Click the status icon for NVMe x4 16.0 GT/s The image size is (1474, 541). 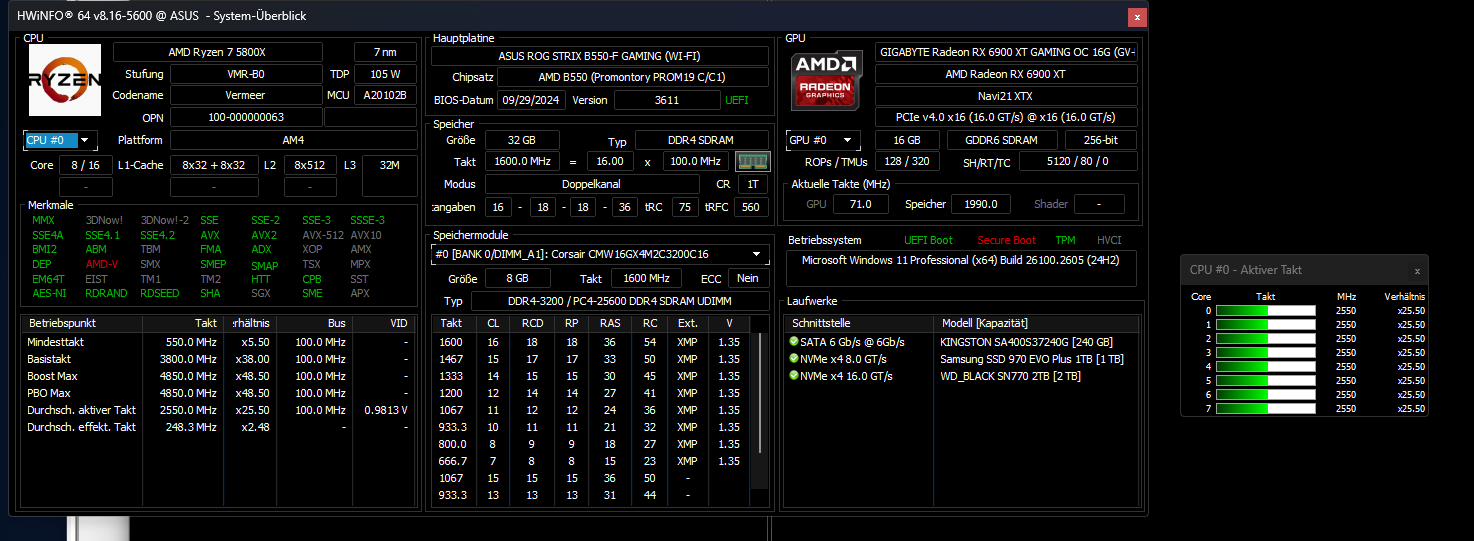coord(794,376)
